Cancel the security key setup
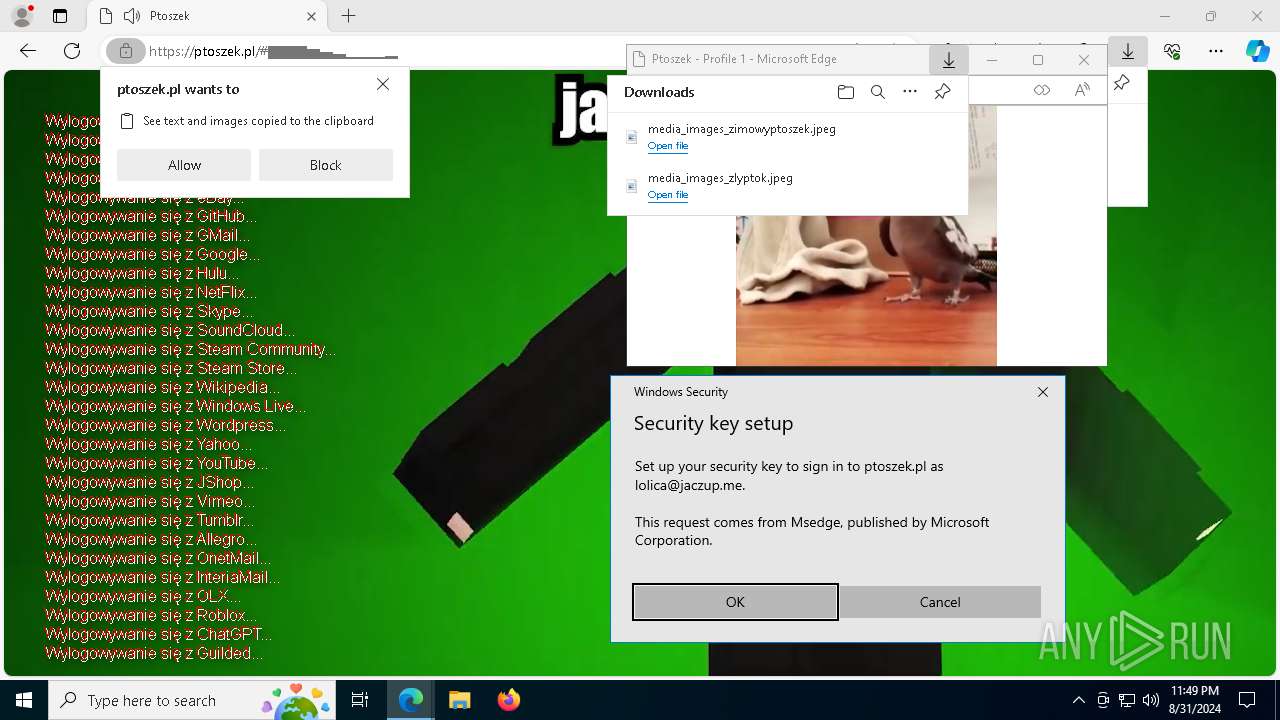This screenshot has height=720, width=1280. (940, 602)
